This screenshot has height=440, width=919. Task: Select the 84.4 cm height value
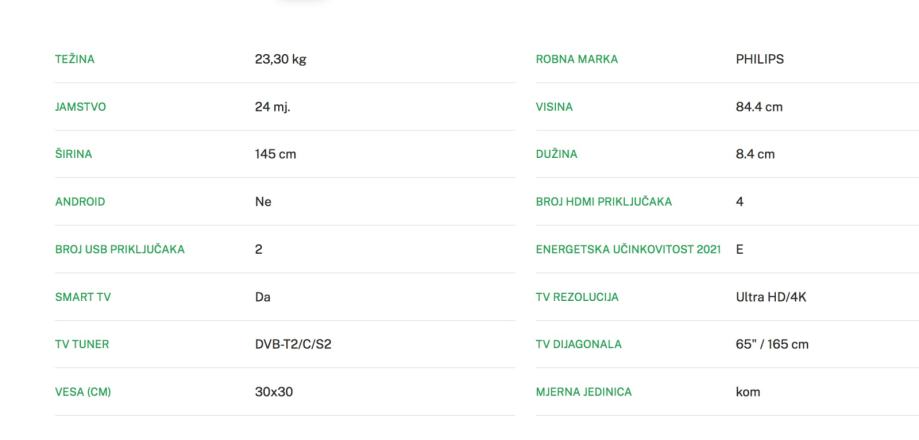pos(759,107)
